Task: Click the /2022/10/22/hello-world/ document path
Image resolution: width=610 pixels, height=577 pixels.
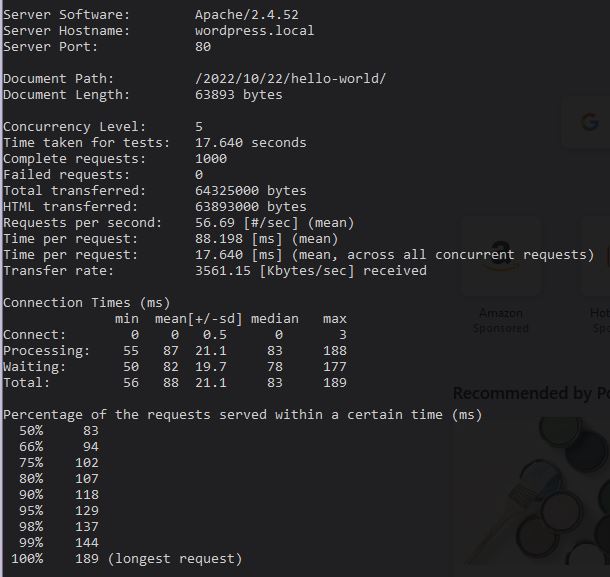Action: (290, 79)
